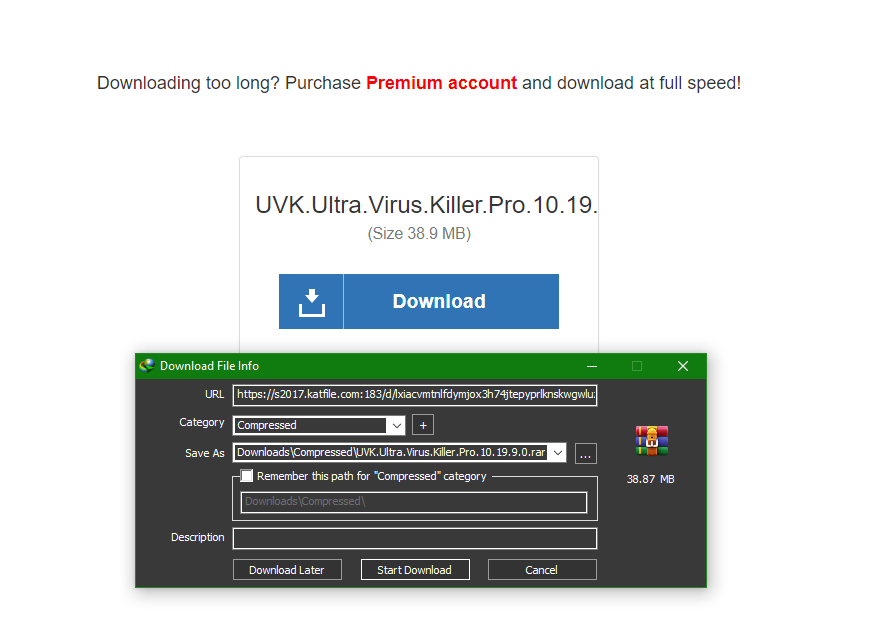
Task: Add new category with plus button
Action: click(x=423, y=425)
